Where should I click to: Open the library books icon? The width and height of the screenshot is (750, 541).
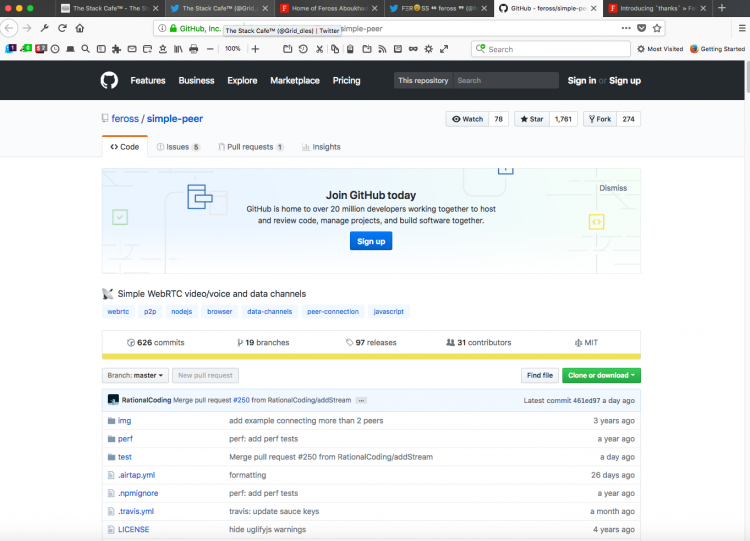click(178, 49)
